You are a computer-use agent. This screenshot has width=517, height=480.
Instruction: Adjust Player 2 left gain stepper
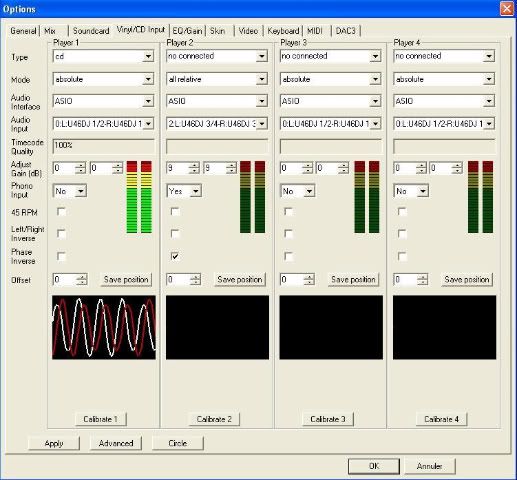click(x=194, y=168)
